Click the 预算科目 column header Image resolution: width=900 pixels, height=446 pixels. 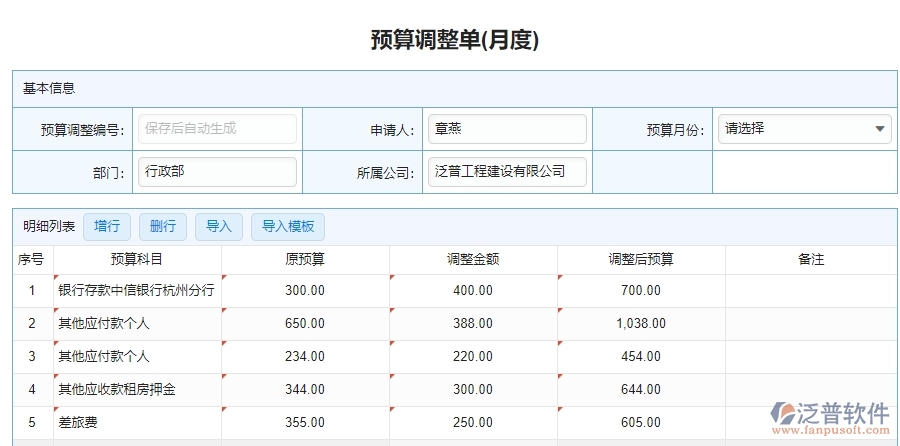click(x=137, y=260)
